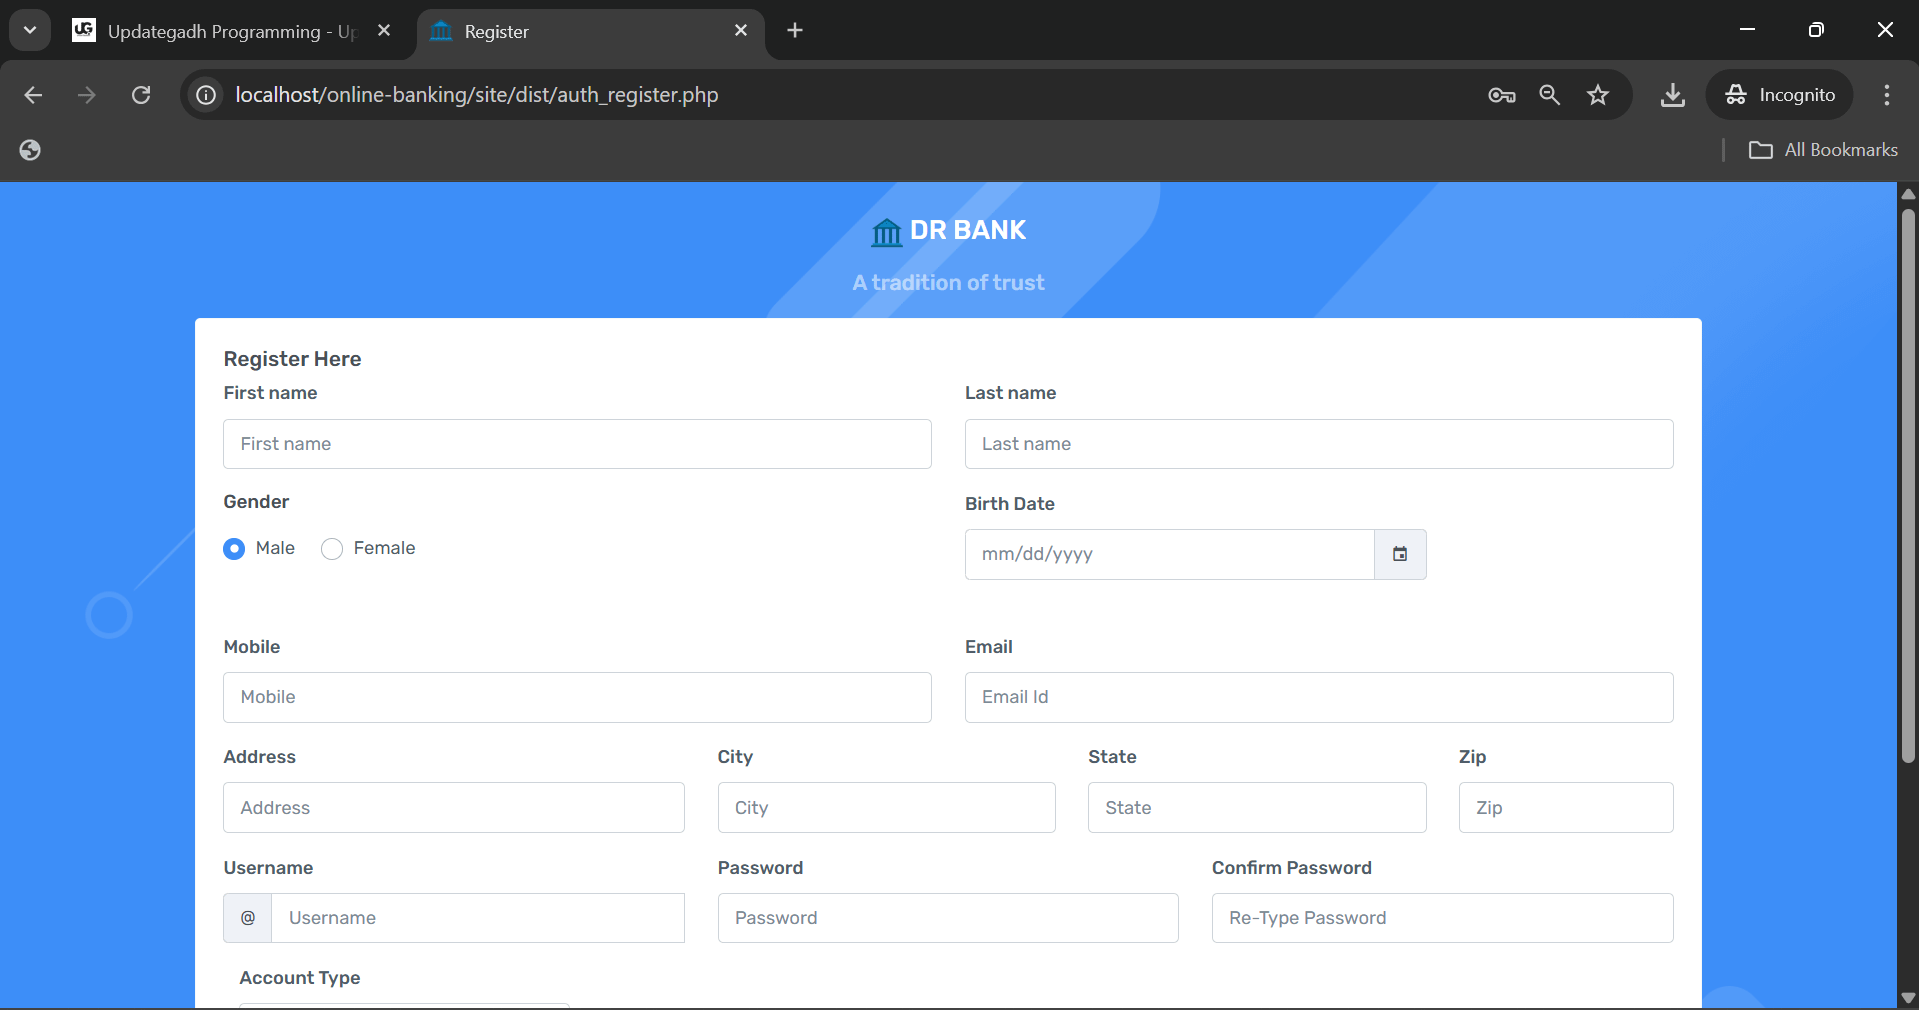Image resolution: width=1919 pixels, height=1010 pixels.
Task: Click the password manager key icon
Action: pyautogui.click(x=1500, y=95)
